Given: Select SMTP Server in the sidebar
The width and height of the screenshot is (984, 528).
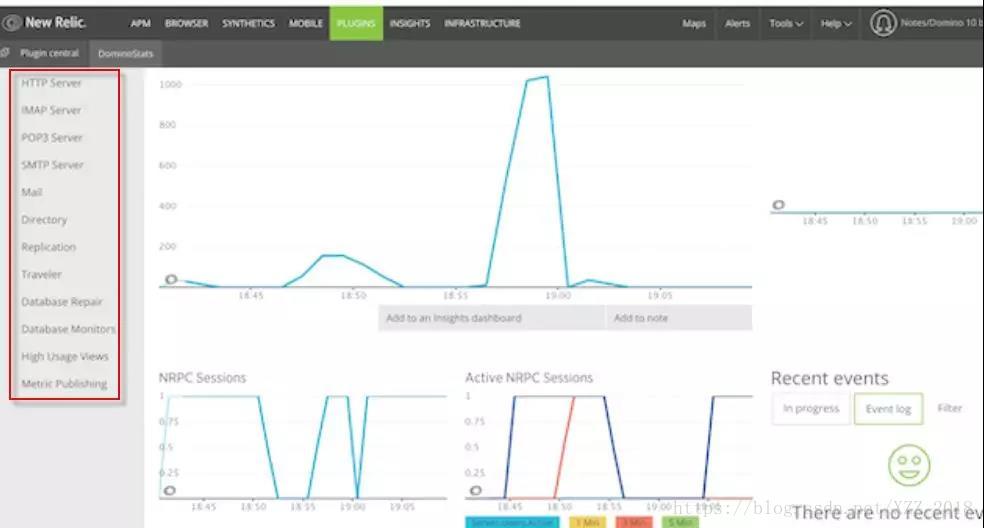Looking at the screenshot, I should [52, 165].
